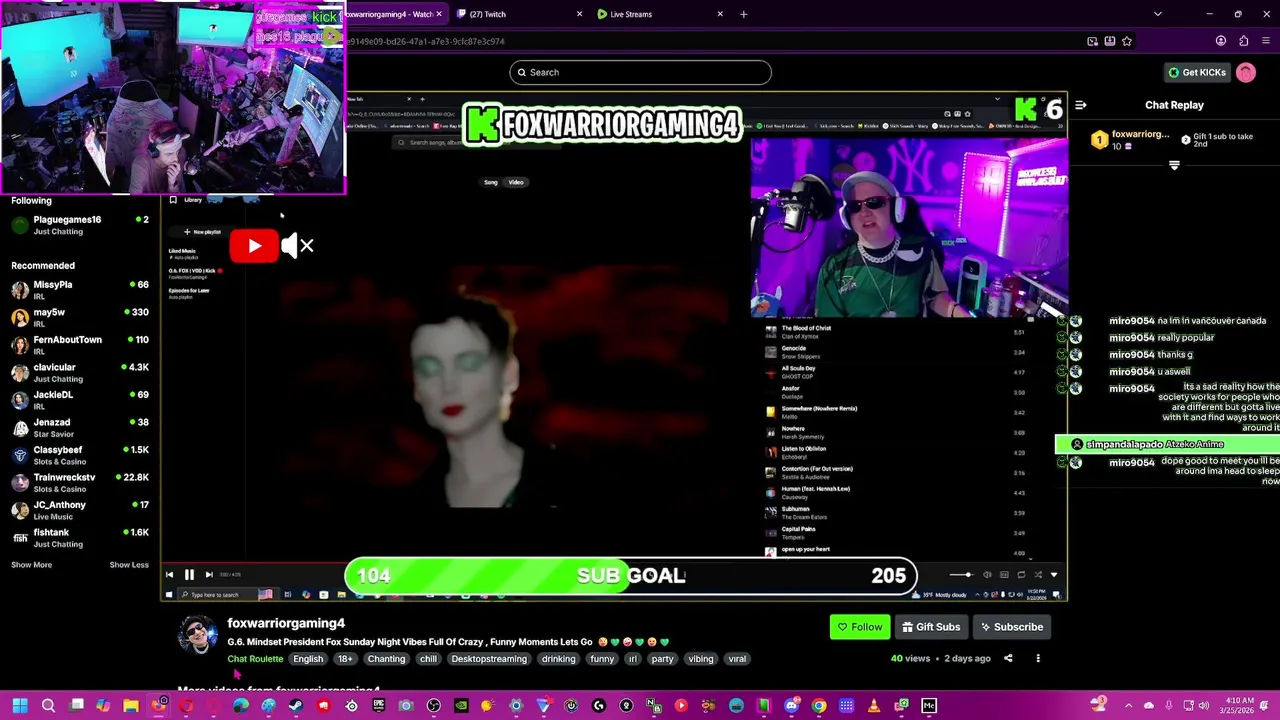Screen dimensions: 1280x720
Task: Select the funny tag
Action: (602, 659)
